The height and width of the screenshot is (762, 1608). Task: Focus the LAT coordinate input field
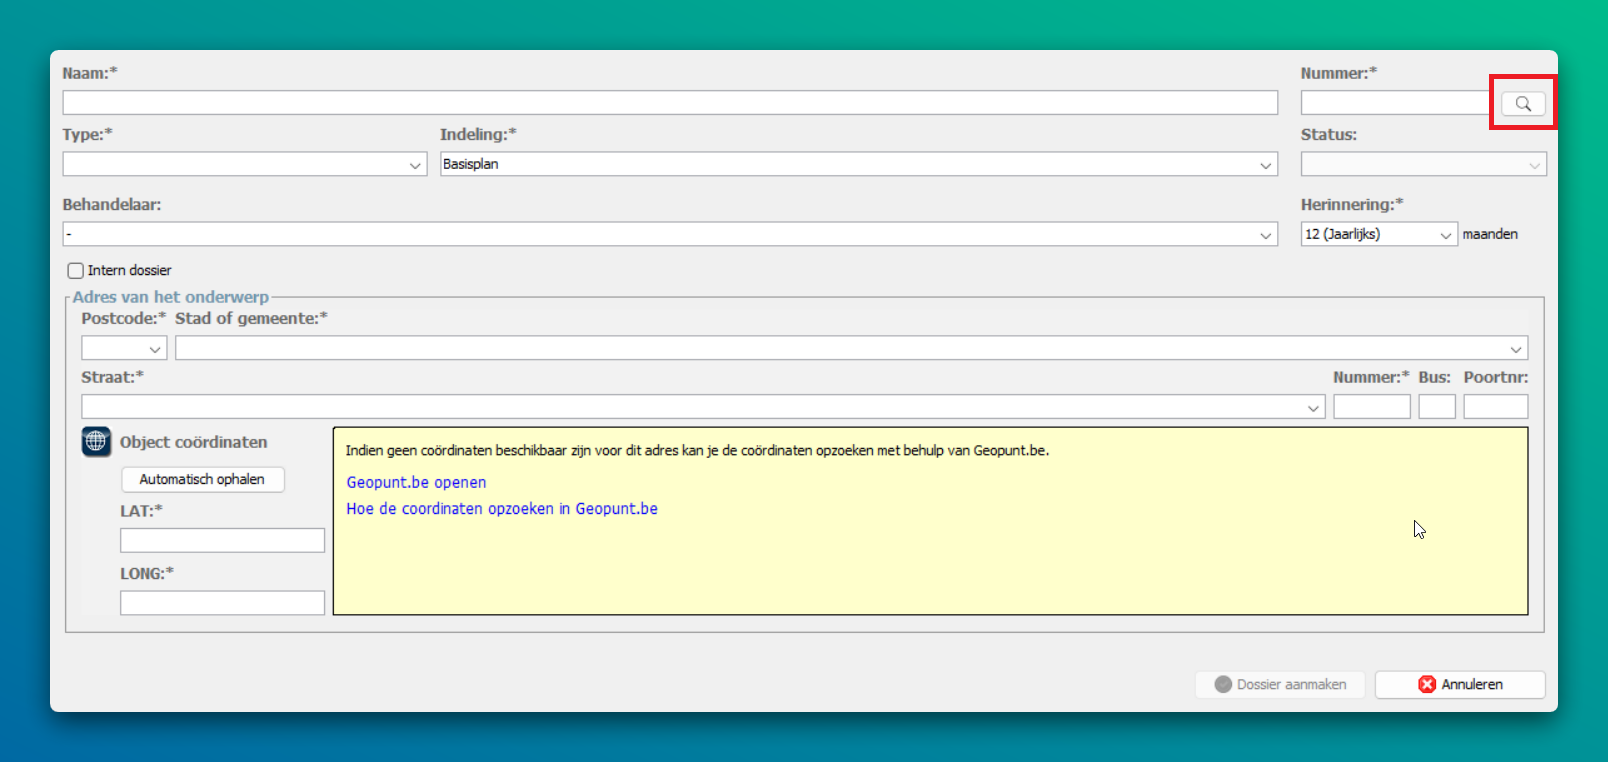(x=222, y=541)
